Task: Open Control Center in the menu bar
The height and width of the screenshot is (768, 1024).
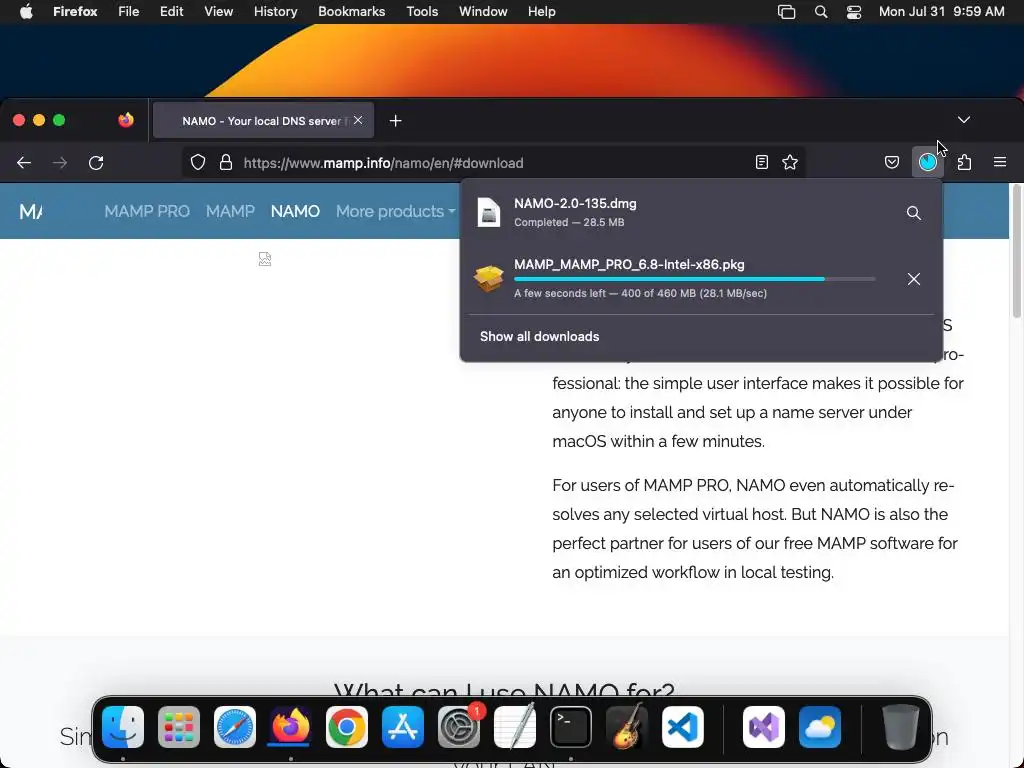Action: (854, 12)
